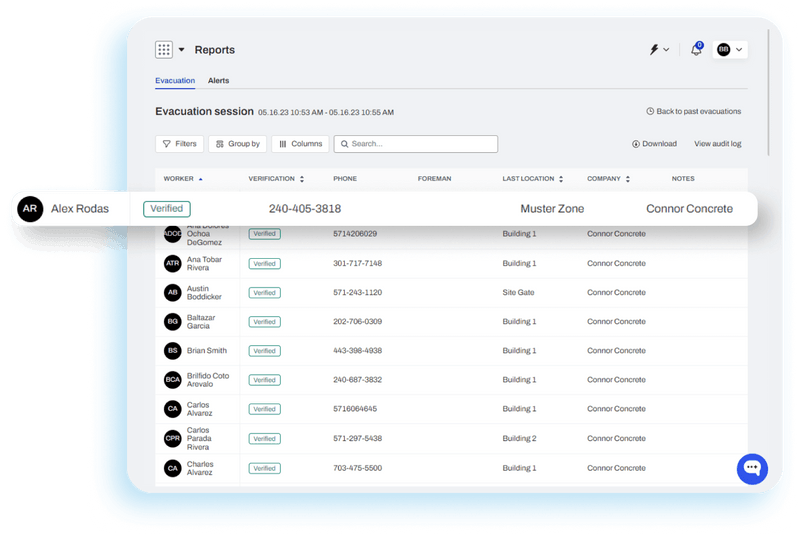Select the Notes column header

click(x=683, y=179)
